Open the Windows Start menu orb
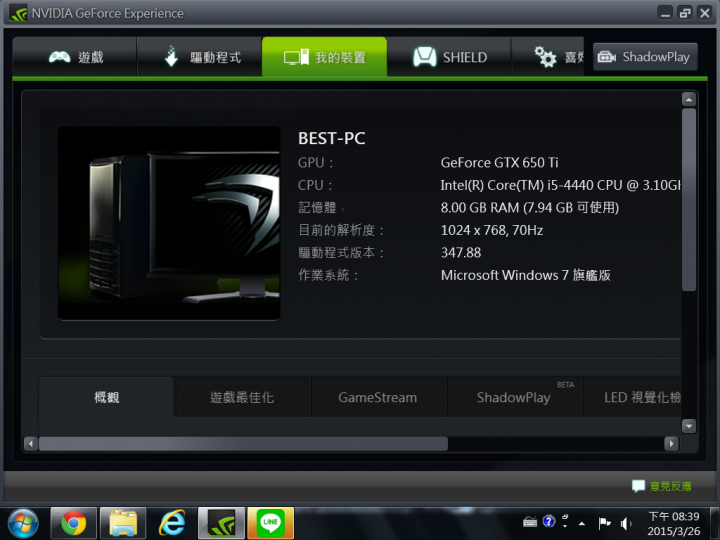Viewport: 720px width, 540px height. pyautogui.click(x=23, y=523)
